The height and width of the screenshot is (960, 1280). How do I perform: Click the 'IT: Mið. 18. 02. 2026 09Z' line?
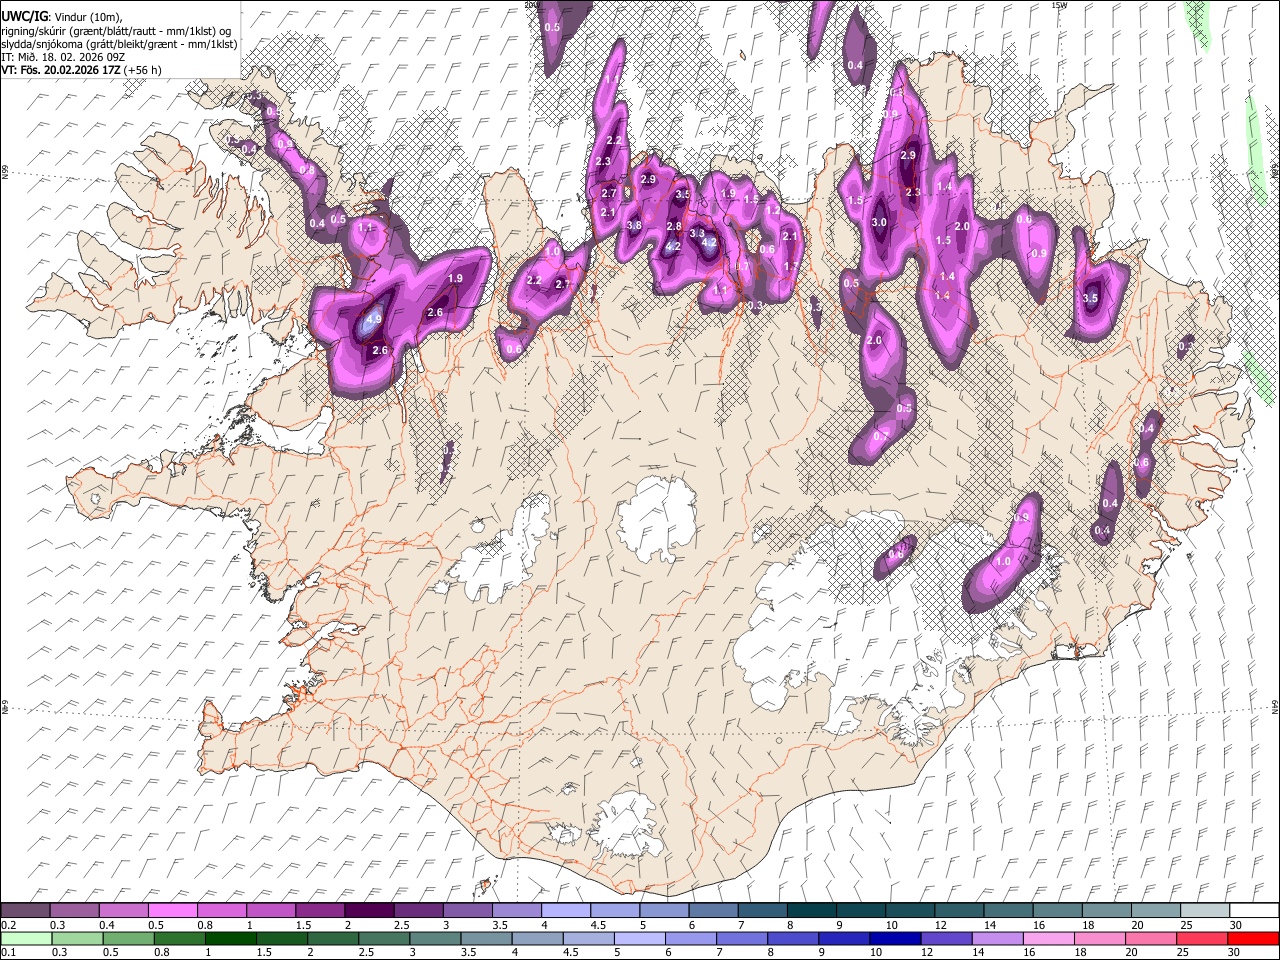pyautogui.click(x=62, y=57)
